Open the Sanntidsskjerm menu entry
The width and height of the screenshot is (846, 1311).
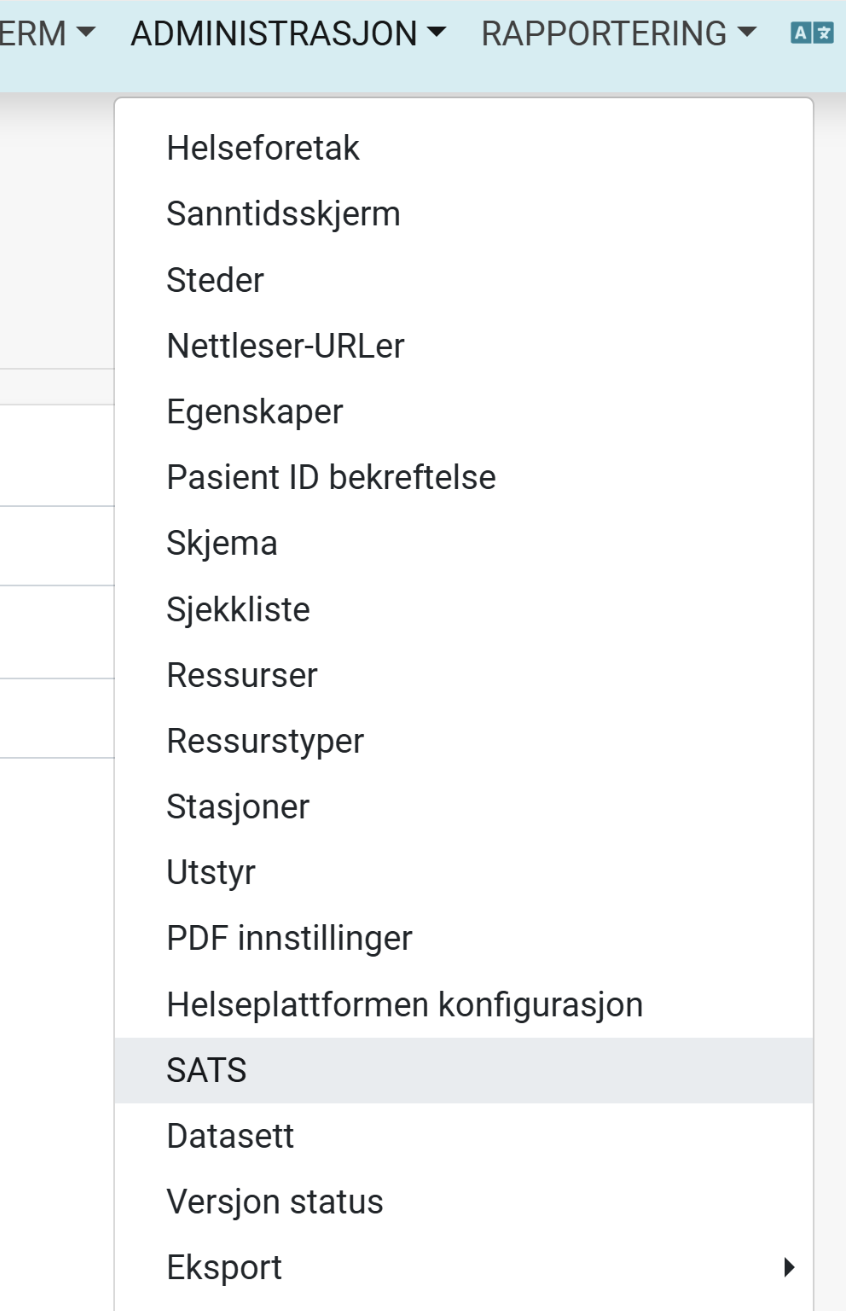(x=283, y=214)
